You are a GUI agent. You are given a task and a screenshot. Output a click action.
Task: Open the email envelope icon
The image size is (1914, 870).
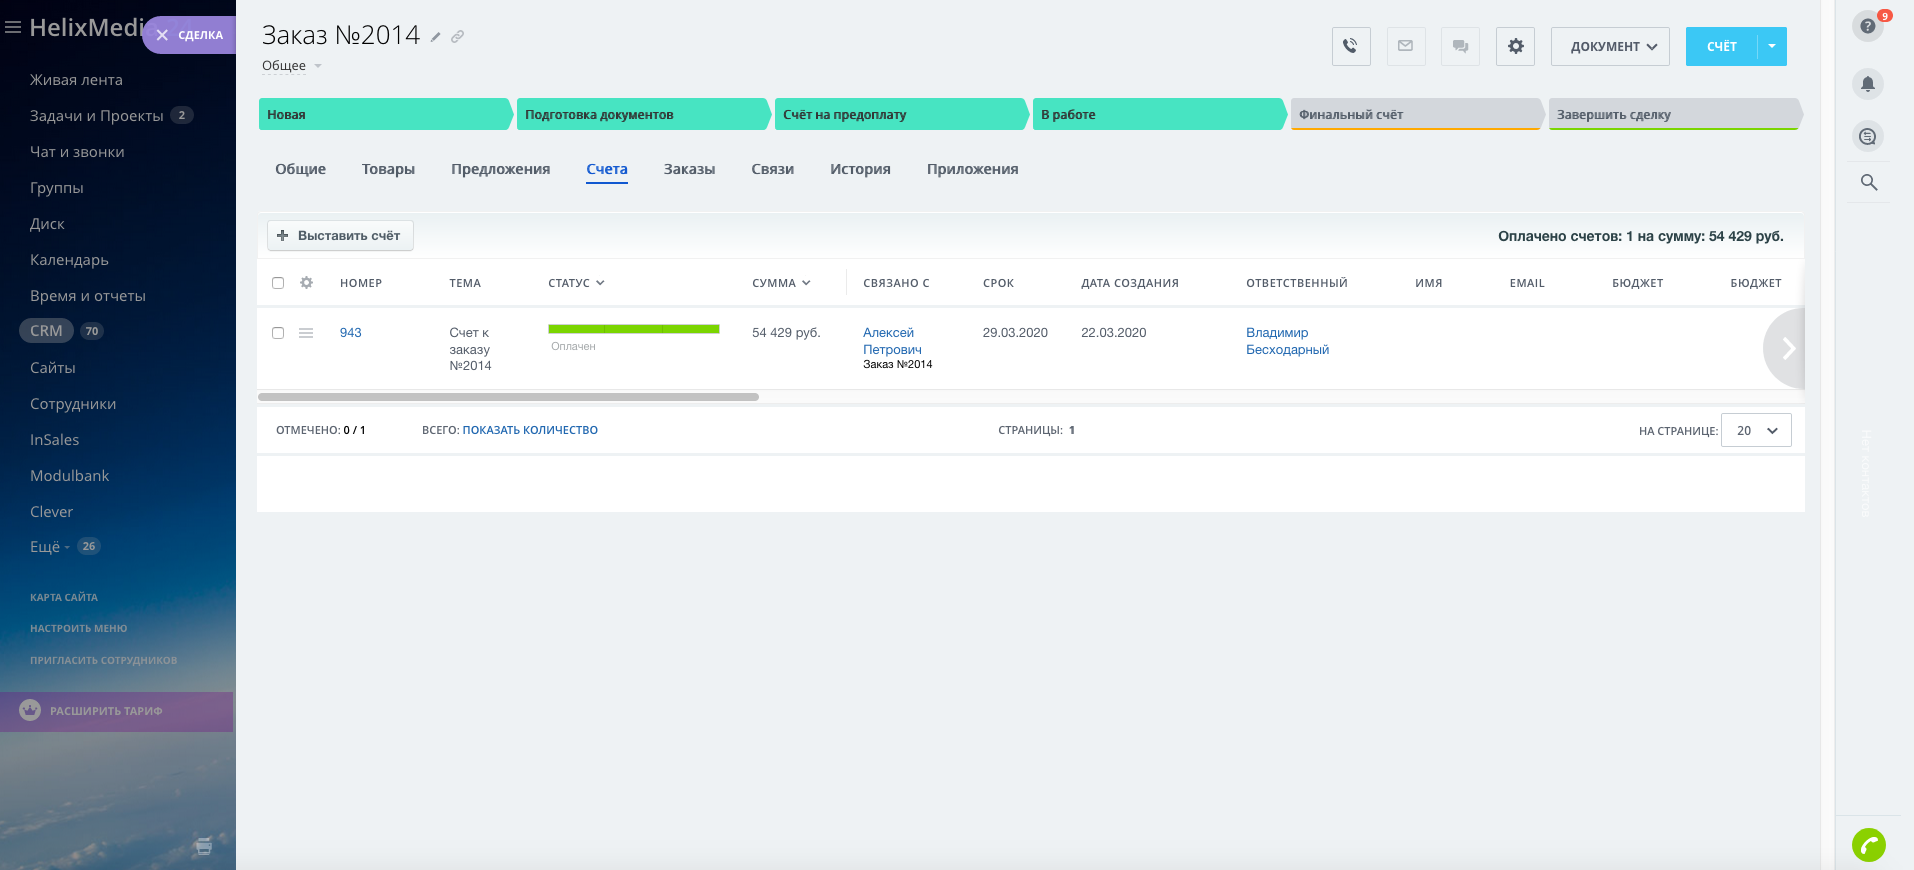pos(1405,46)
